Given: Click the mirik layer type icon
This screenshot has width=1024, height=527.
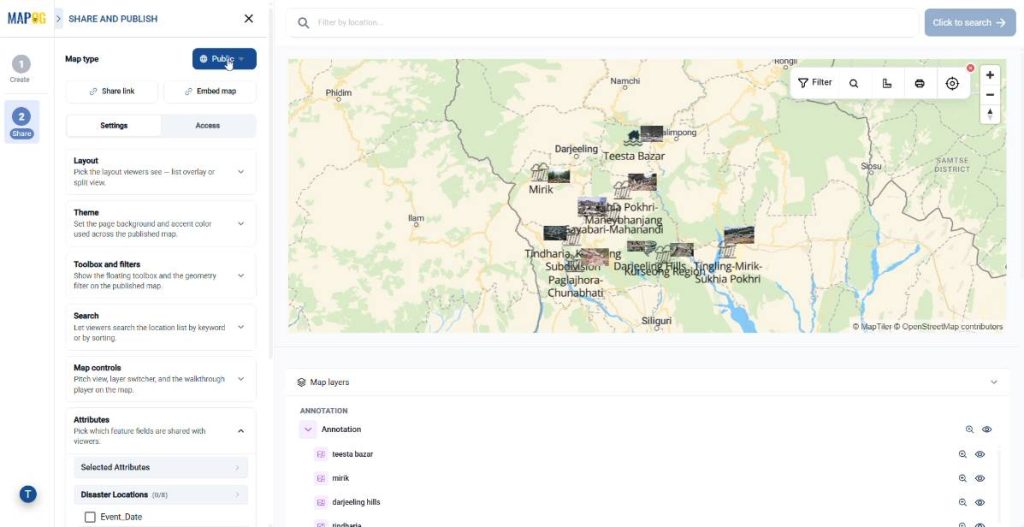Looking at the screenshot, I should pos(320,479).
